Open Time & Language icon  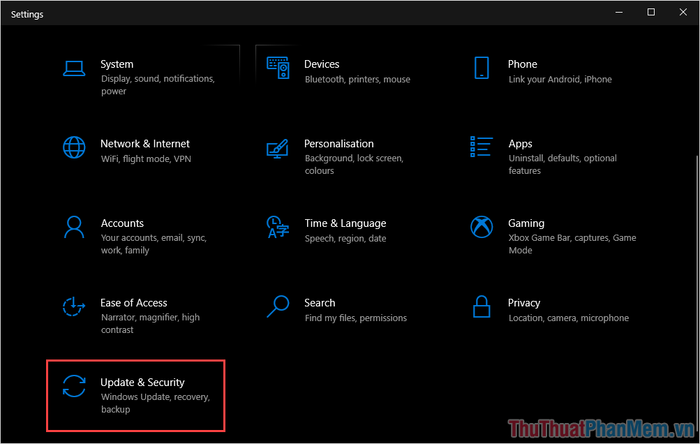pyautogui.click(x=278, y=227)
